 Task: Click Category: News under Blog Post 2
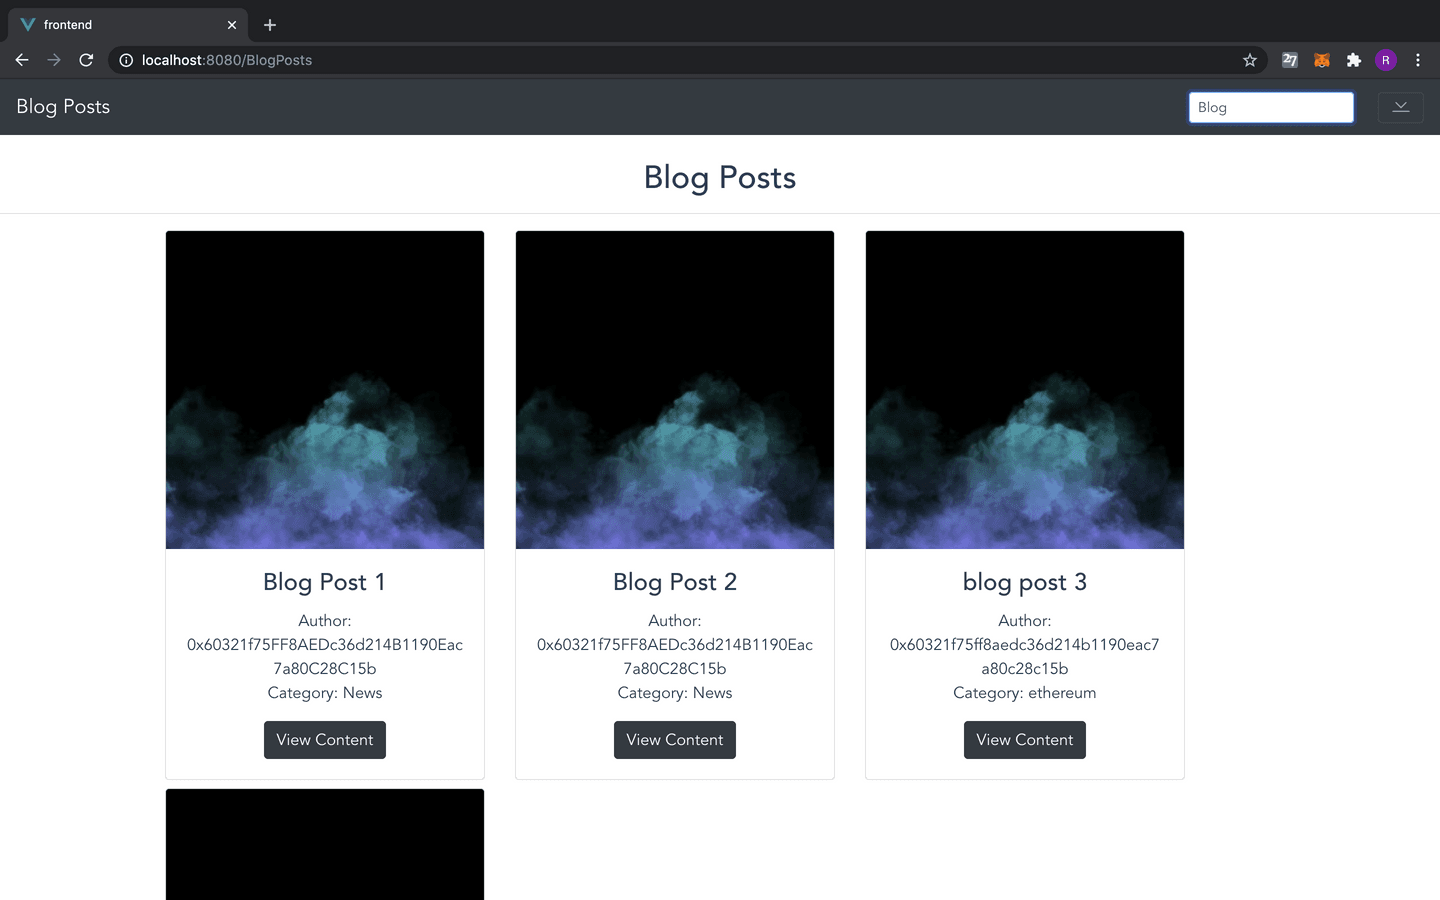tap(675, 693)
